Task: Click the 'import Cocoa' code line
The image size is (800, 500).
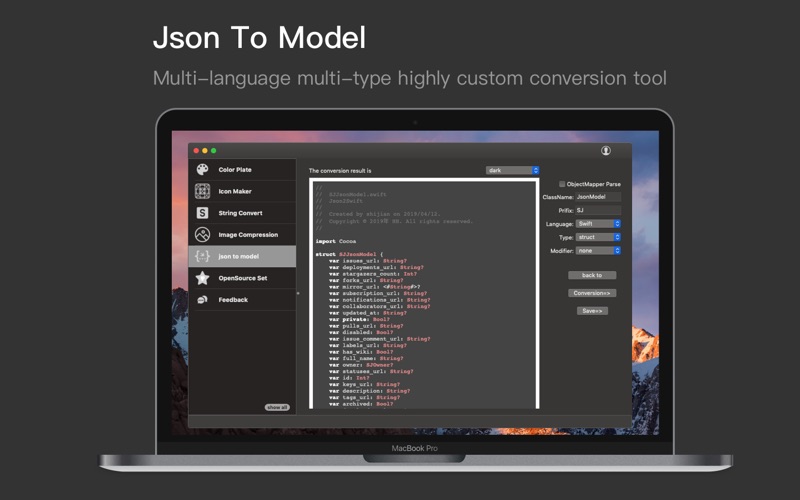Action: pyautogui.click(x=336, y=241)
